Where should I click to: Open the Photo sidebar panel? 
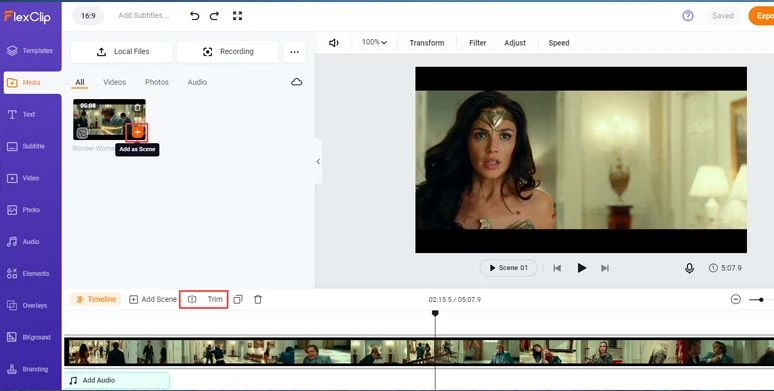(x=24, y=210)
